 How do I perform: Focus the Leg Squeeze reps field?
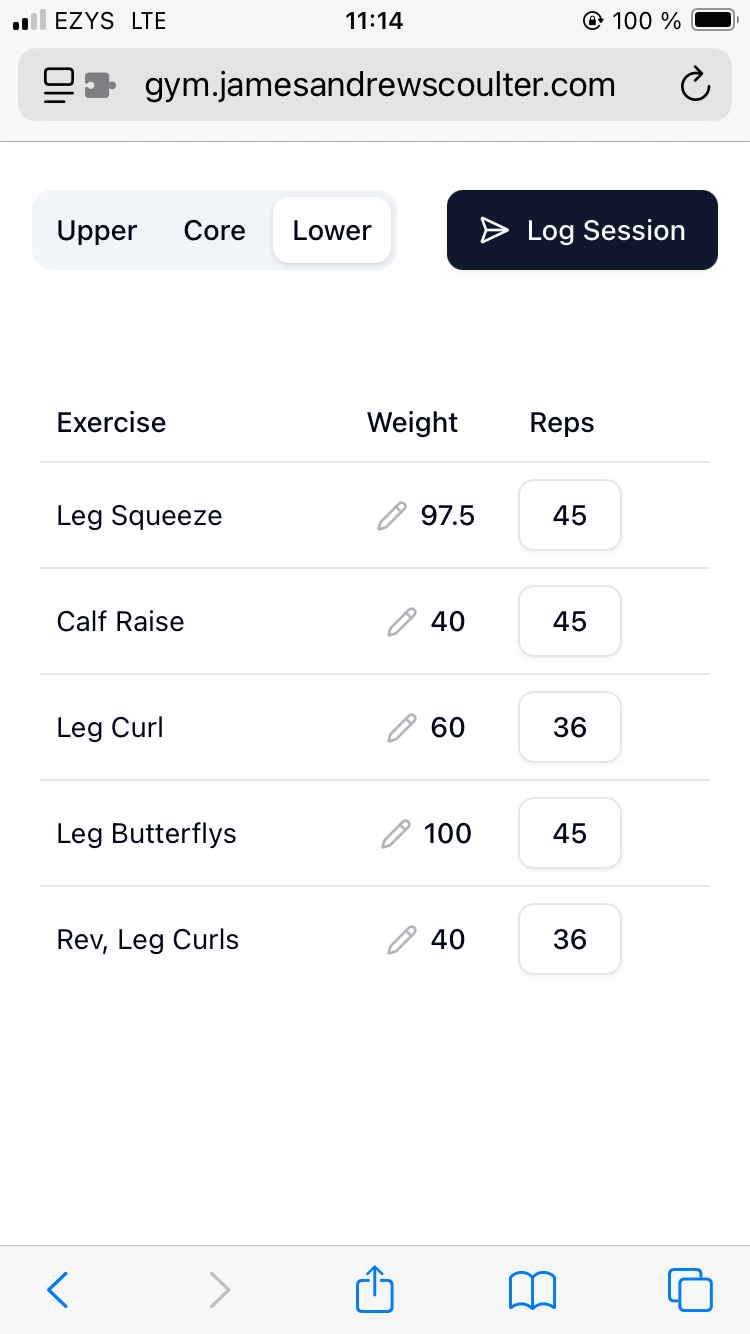(570, 515)
